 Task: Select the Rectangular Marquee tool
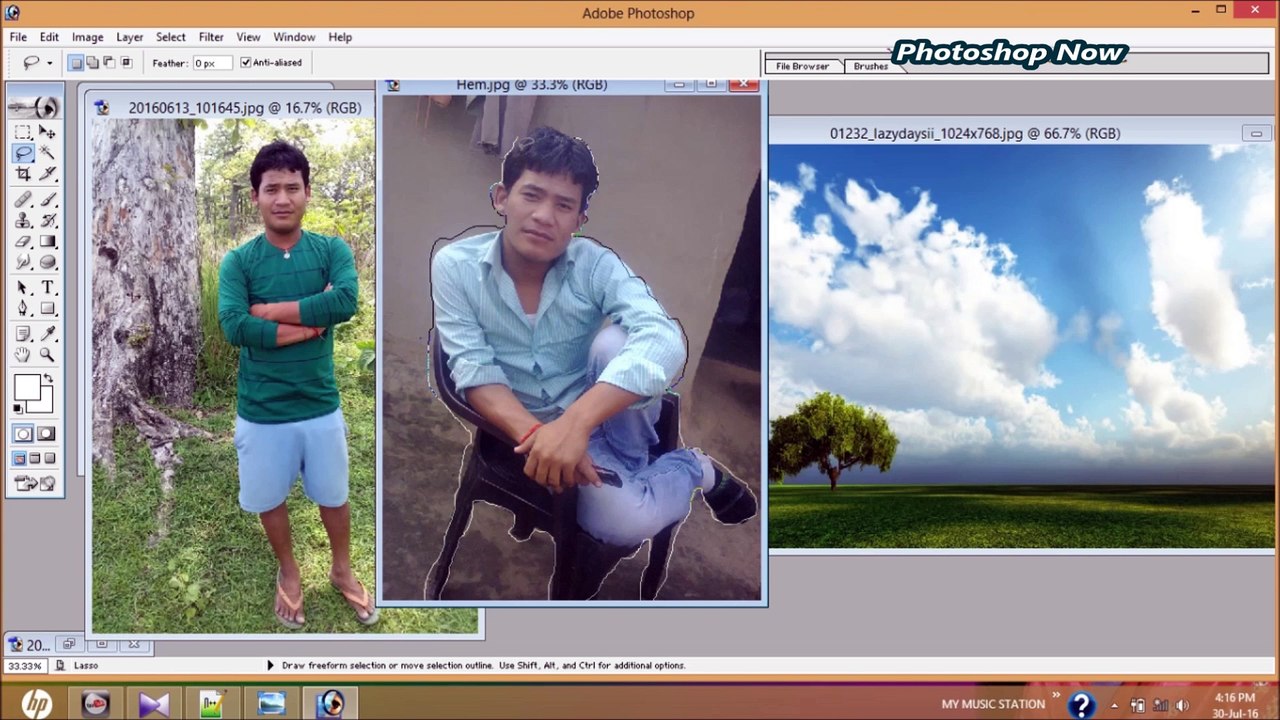coord(23,132)
